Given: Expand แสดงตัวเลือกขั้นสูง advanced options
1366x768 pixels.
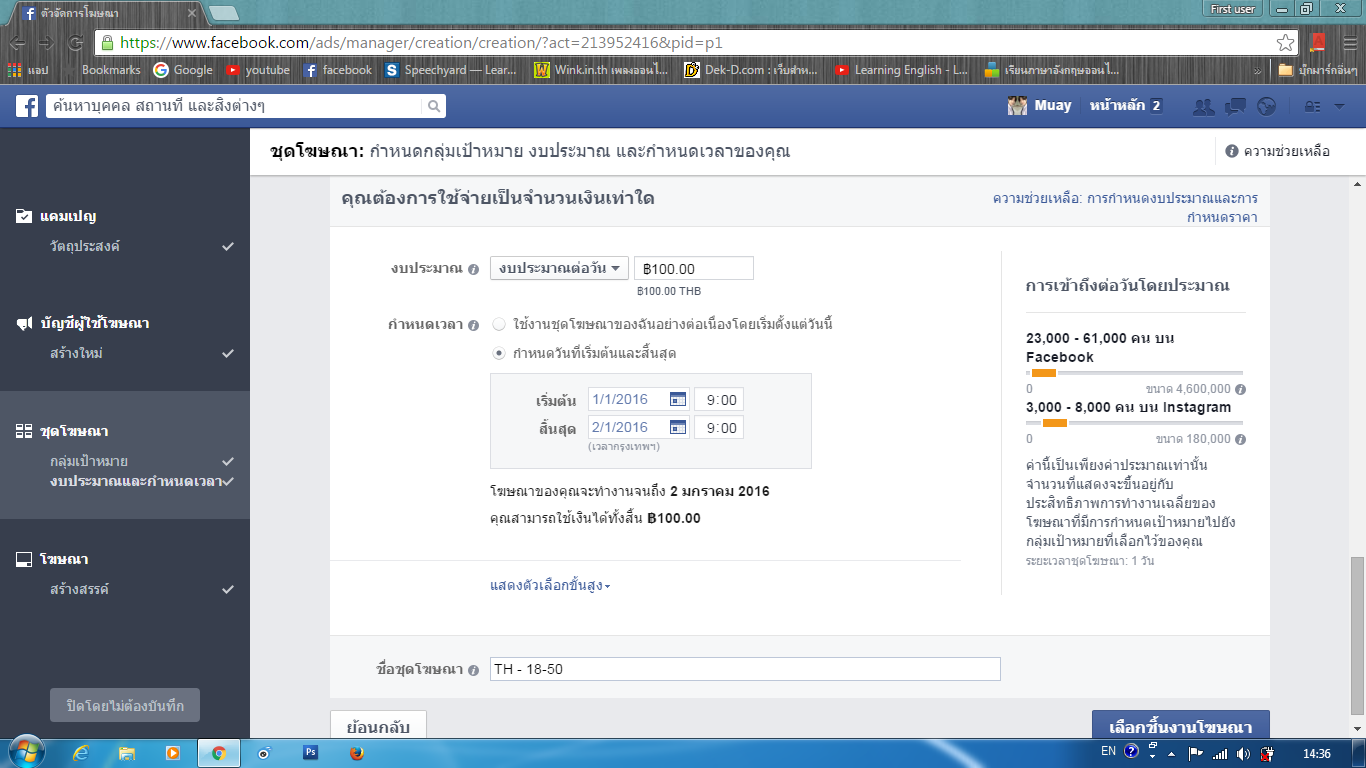Looking at the screenshot, I should pos(550,585).
